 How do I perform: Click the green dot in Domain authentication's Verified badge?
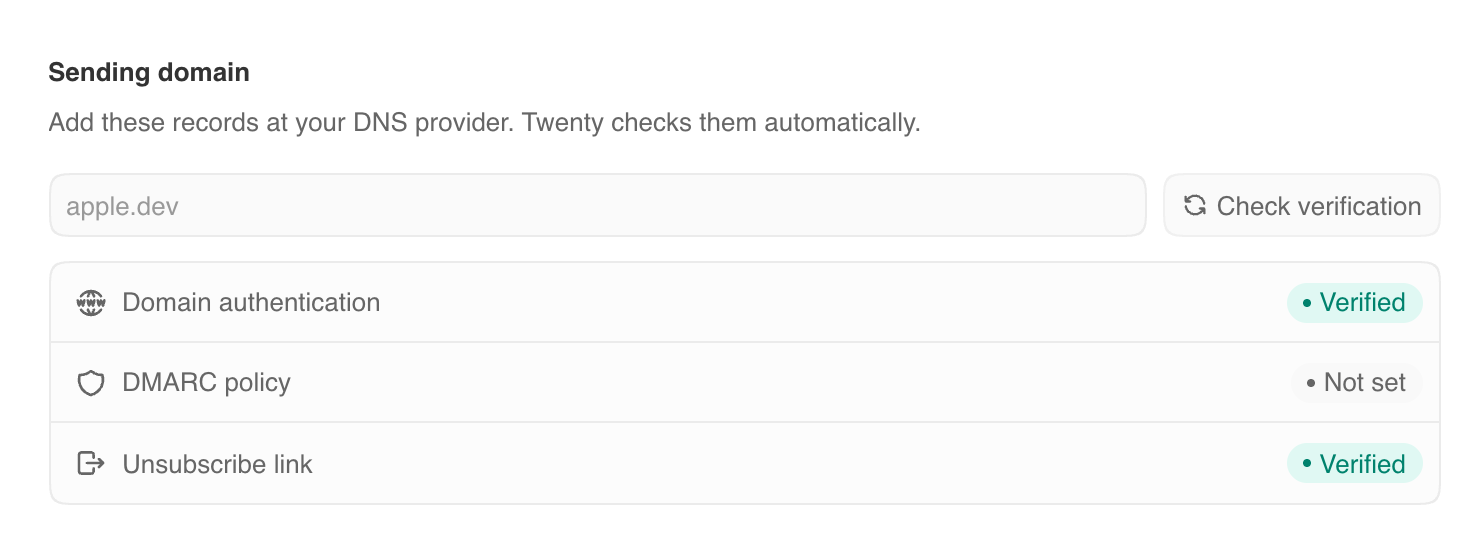(1306, 303)
